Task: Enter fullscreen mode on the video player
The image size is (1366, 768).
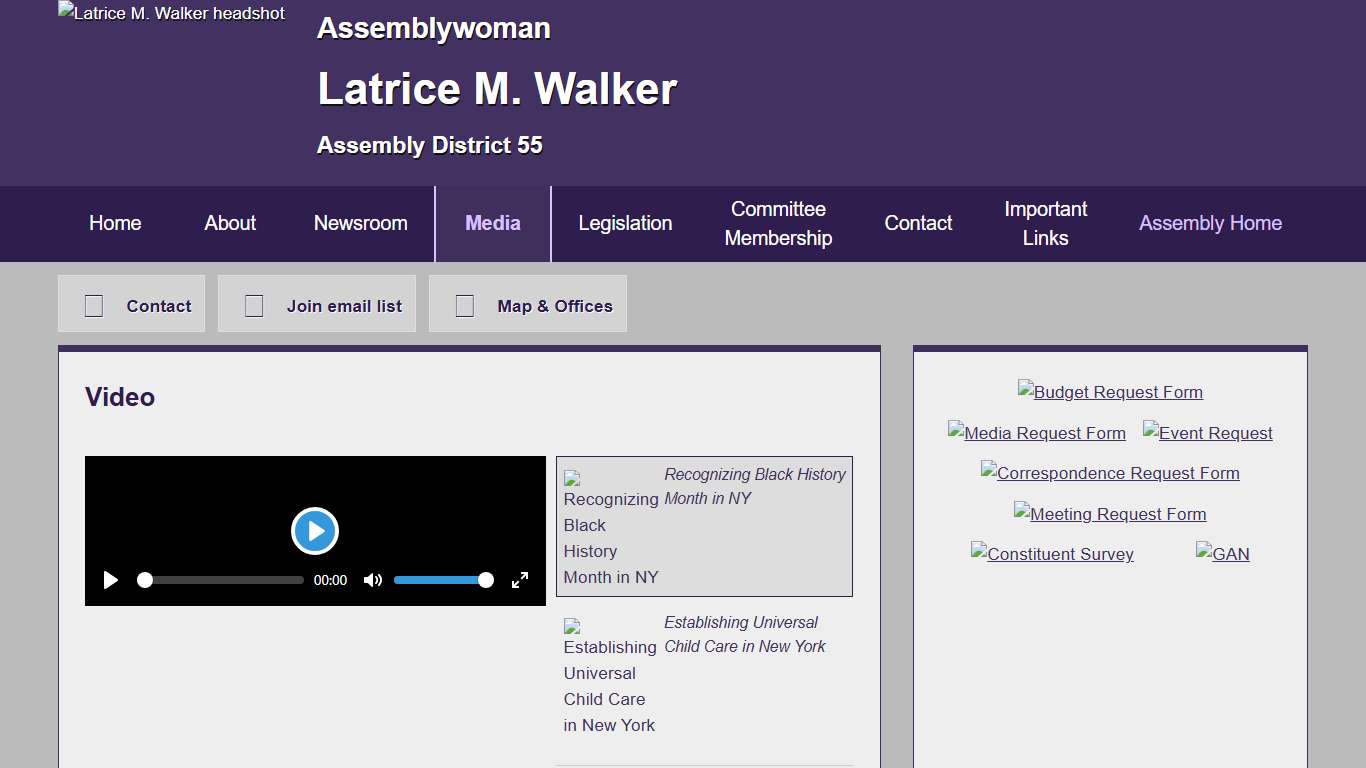Action: tap(520, 580)
